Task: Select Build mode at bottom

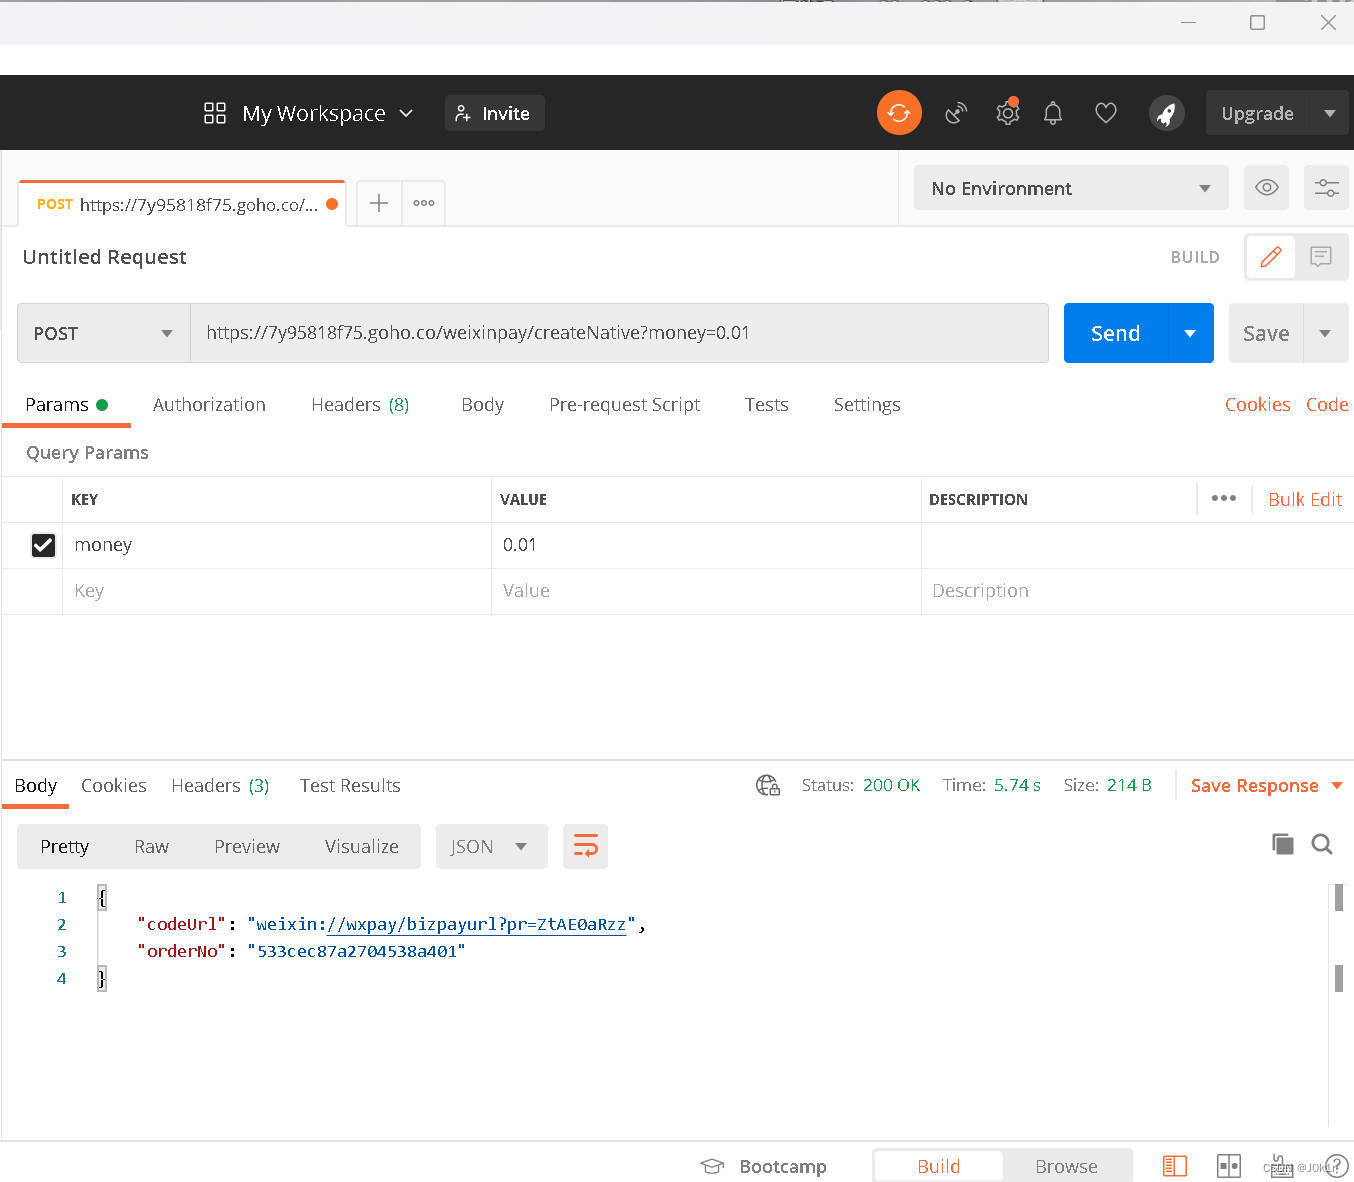Action: (938, 1166)
